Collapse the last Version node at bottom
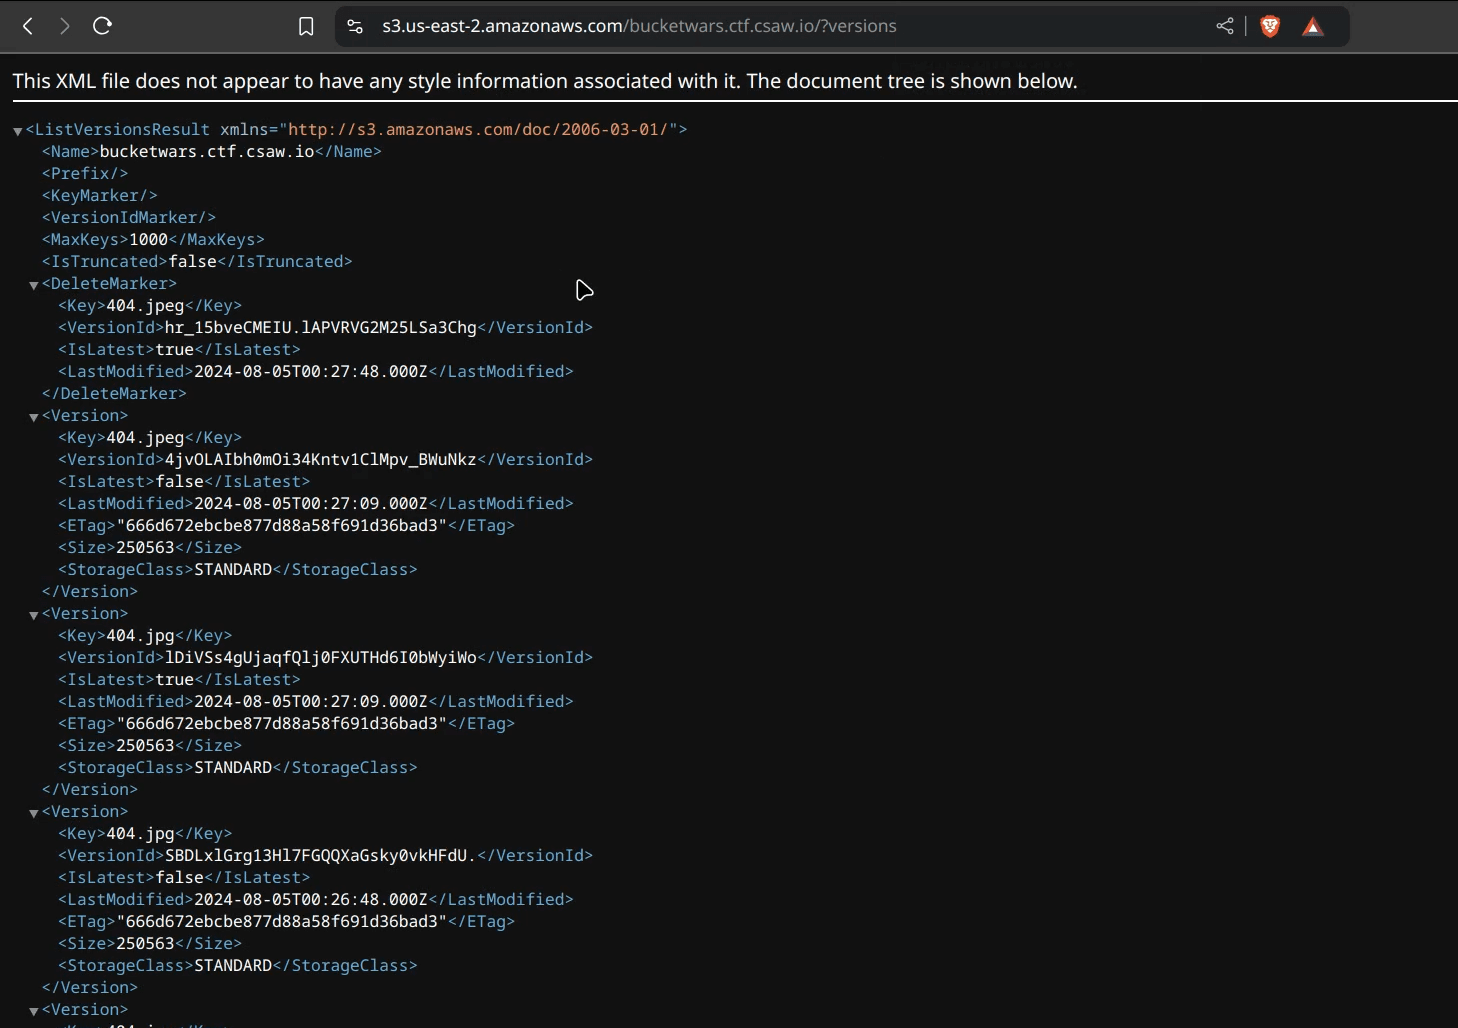The image size is (1458, 1028). pos(33,1011)
